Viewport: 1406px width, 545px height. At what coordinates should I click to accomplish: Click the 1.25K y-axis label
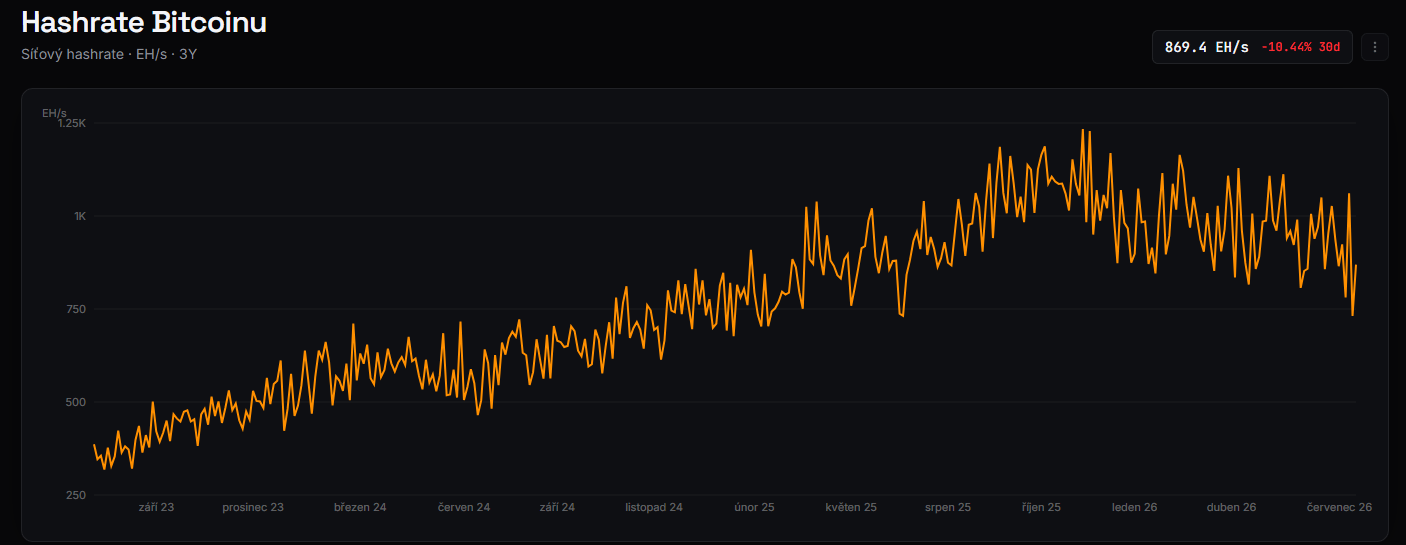72,123
